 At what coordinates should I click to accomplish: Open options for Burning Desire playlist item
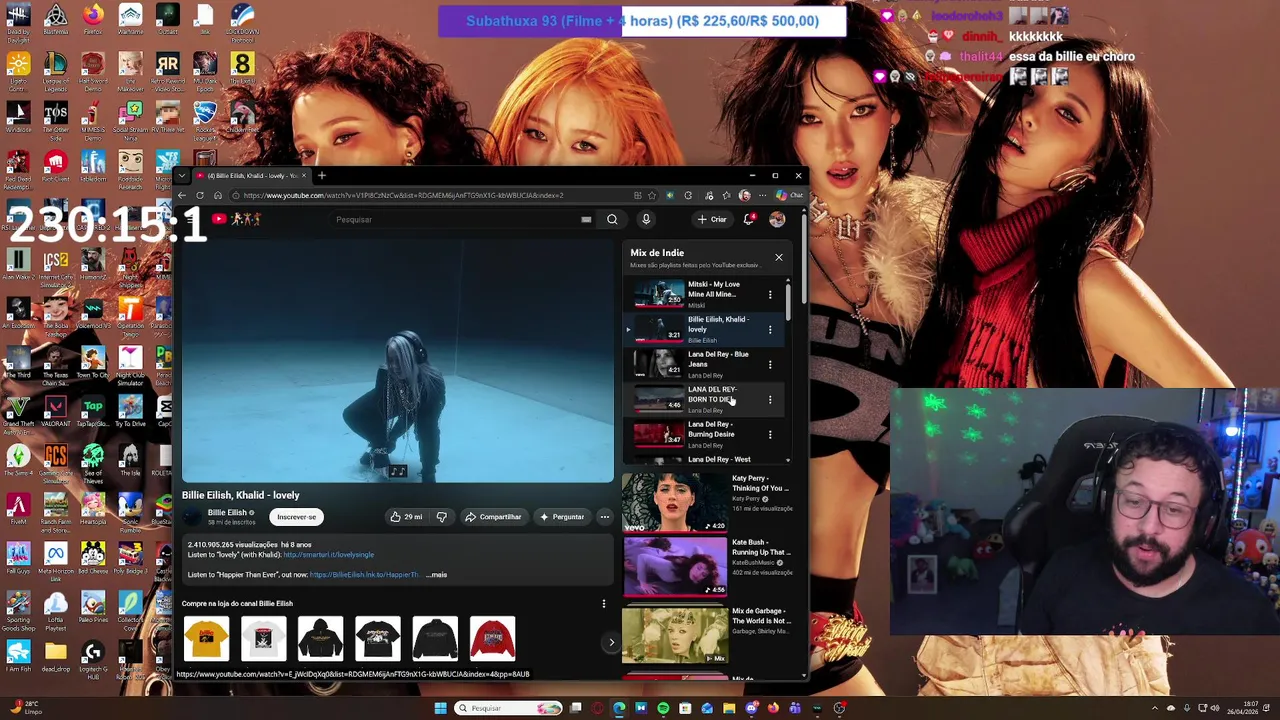click(x=770, y=434)
